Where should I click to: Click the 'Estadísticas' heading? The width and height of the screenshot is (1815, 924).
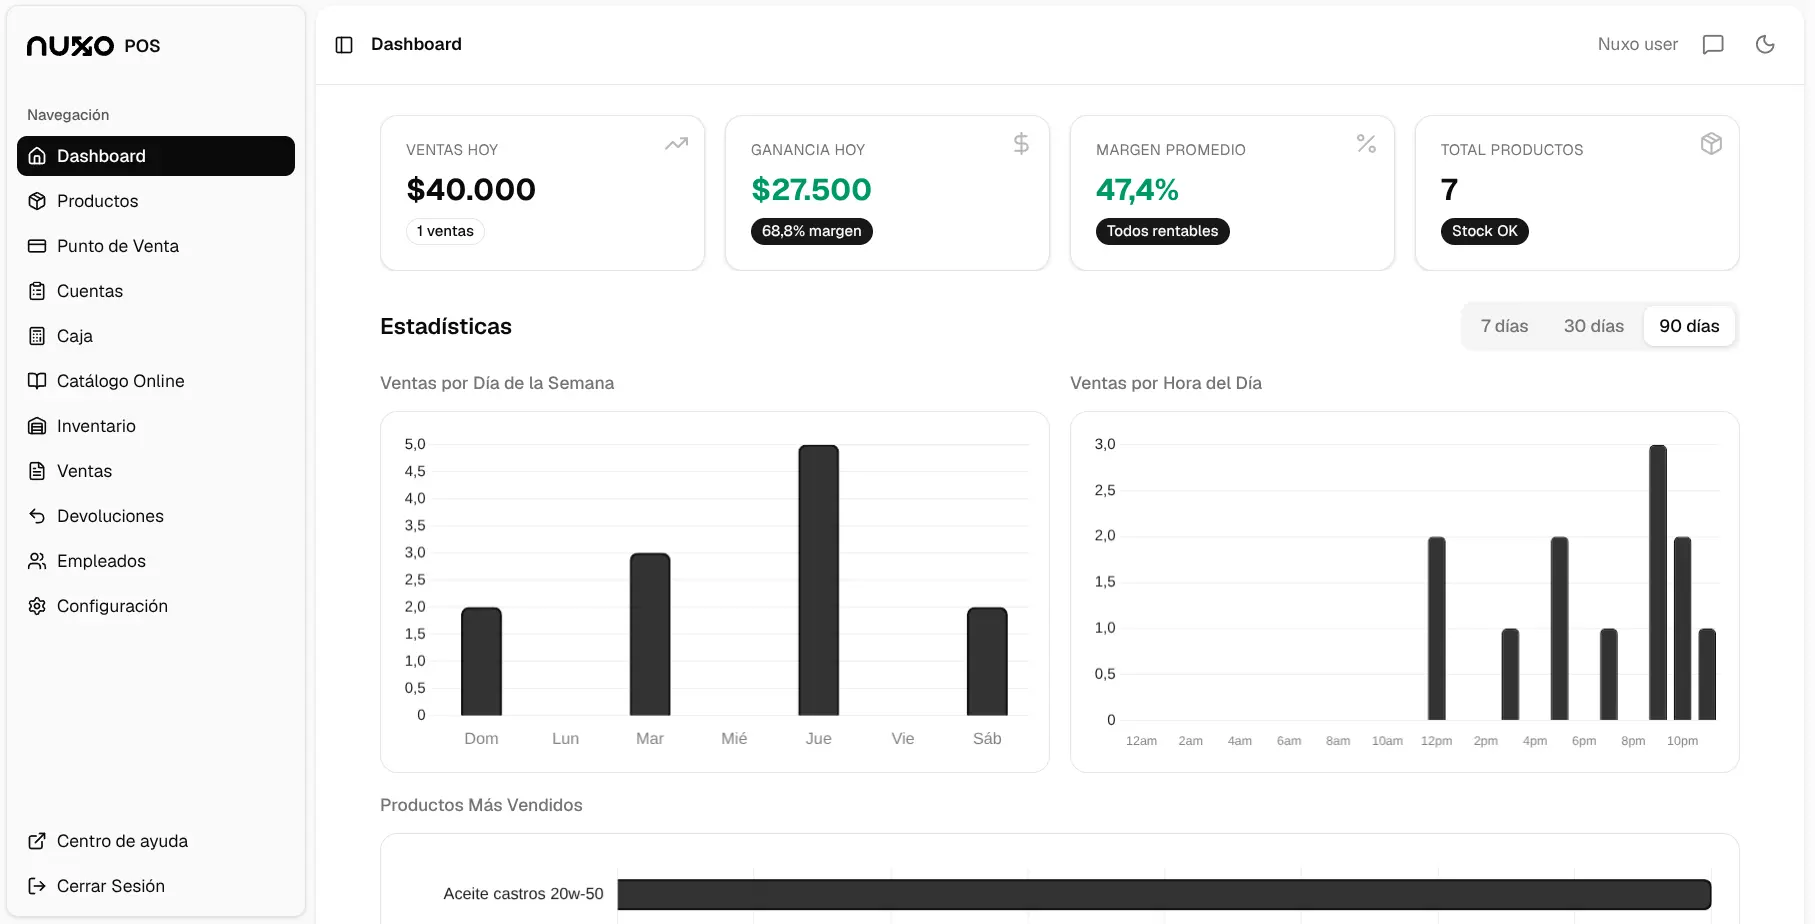[446, 326]
